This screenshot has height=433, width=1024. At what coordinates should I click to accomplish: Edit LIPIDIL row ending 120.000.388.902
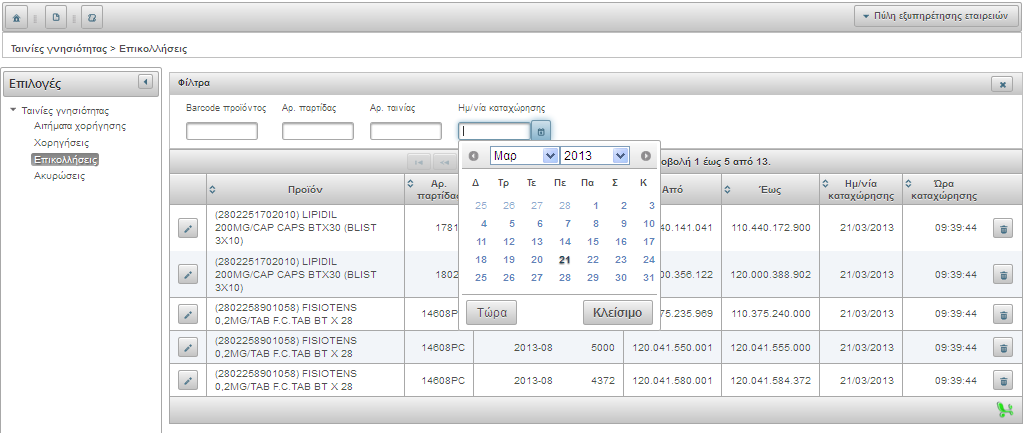tap(188, 274)
